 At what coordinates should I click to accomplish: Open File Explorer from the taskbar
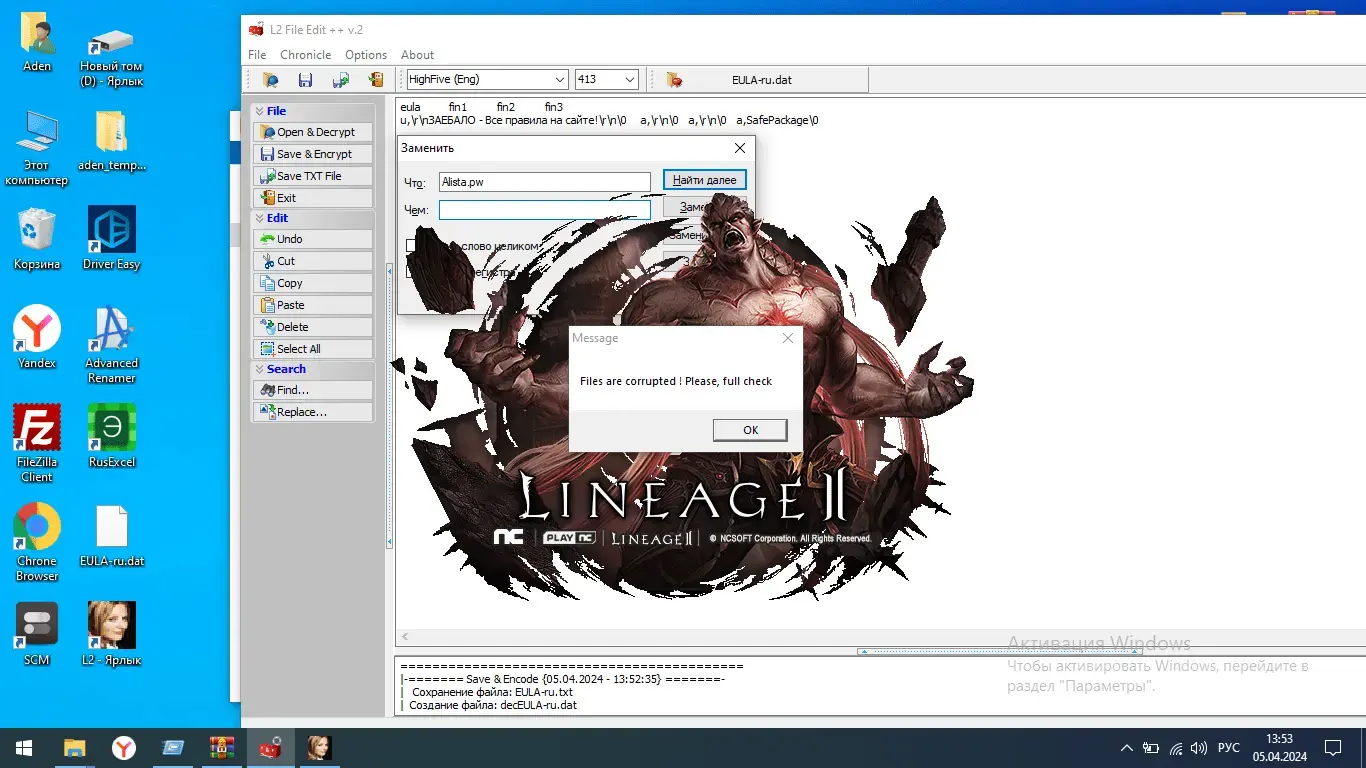[74, 748]
